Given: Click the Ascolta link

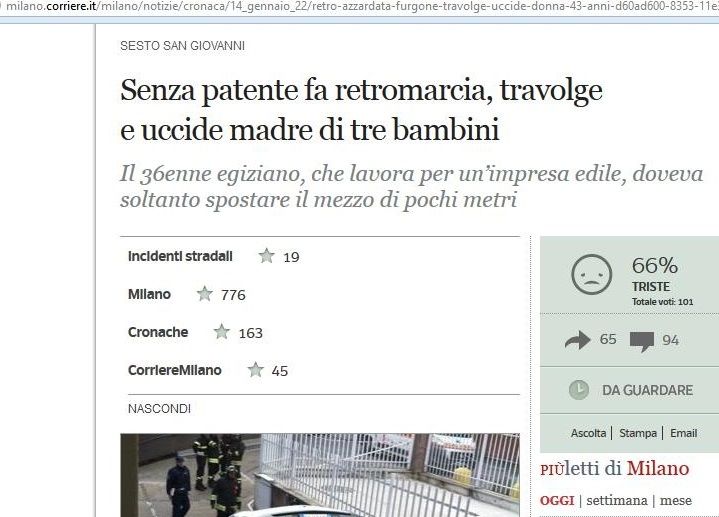Looking at the screenshot, I should pos(588,433).
